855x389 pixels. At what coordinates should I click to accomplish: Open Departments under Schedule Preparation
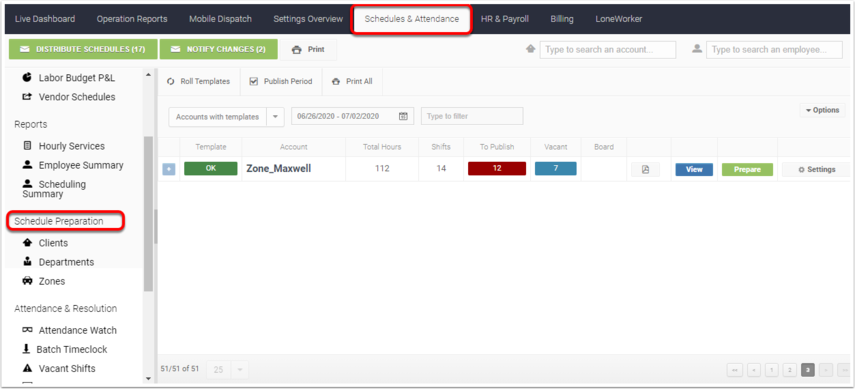[x=66, y=262]
